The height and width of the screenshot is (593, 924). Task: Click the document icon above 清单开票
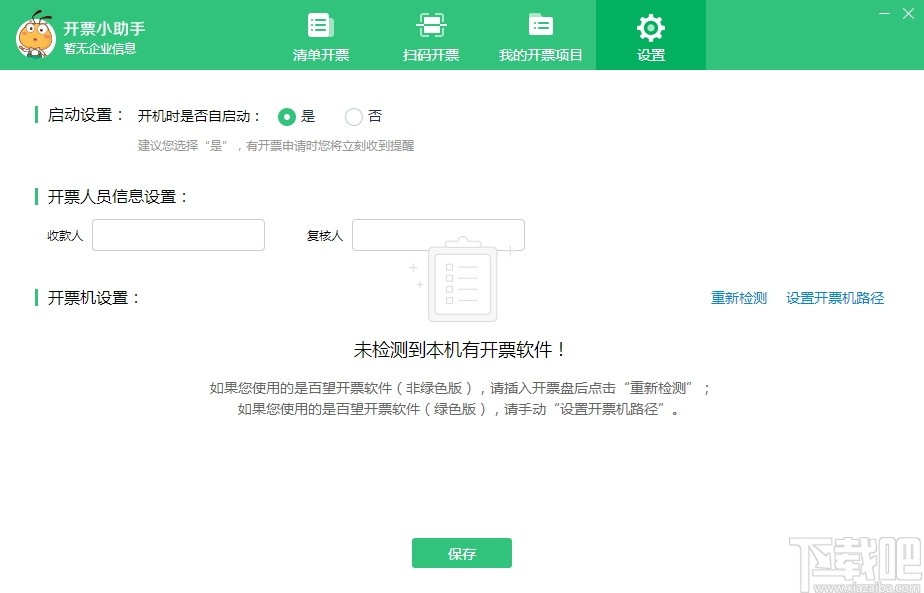tap(320, 25)
